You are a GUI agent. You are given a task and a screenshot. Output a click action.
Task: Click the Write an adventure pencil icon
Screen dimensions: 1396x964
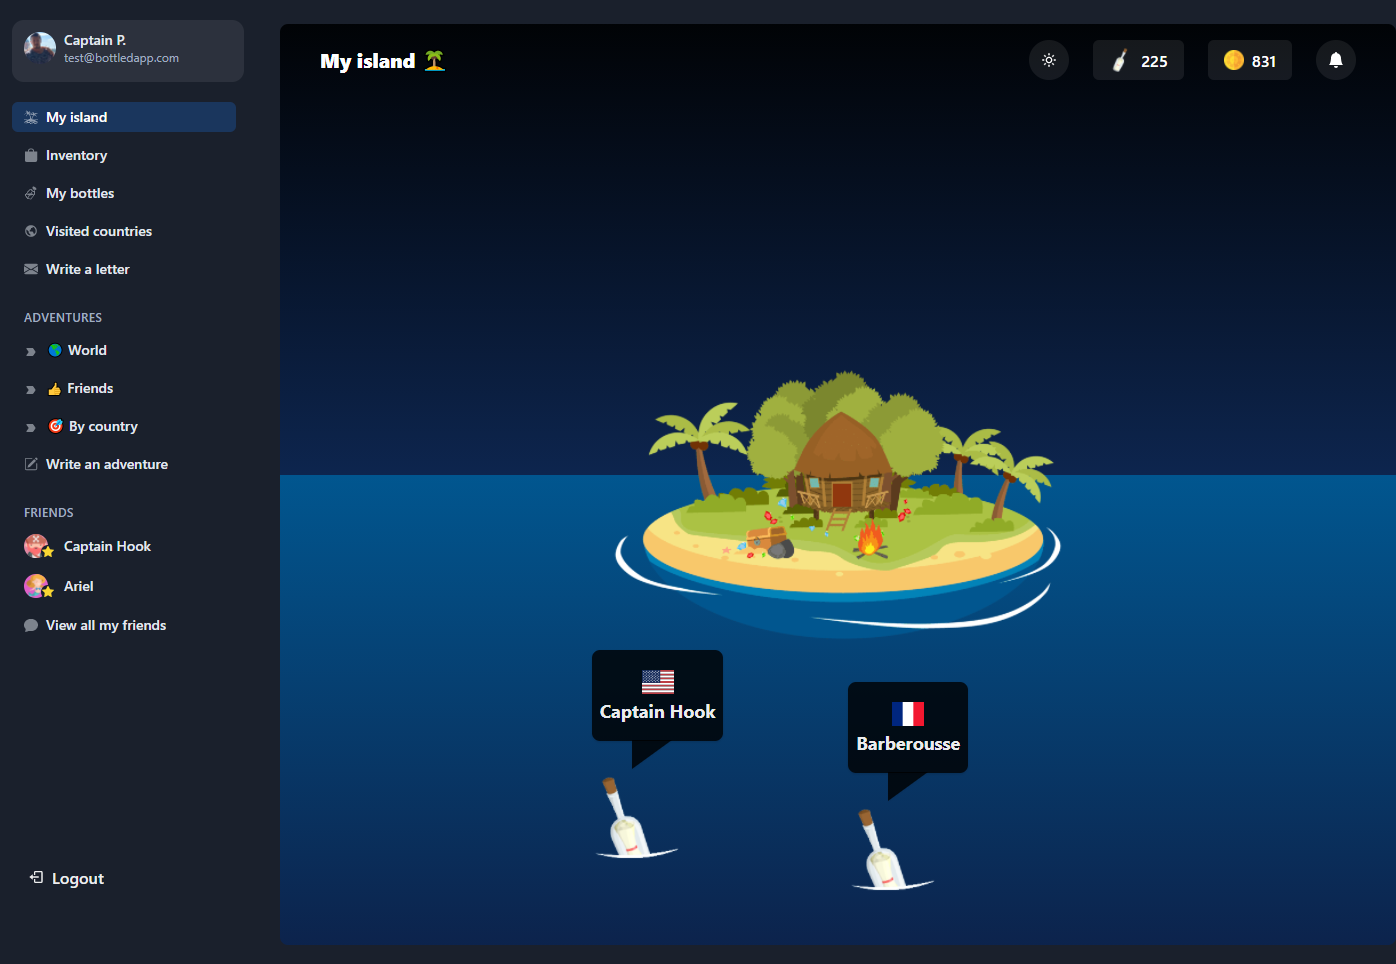31,464
